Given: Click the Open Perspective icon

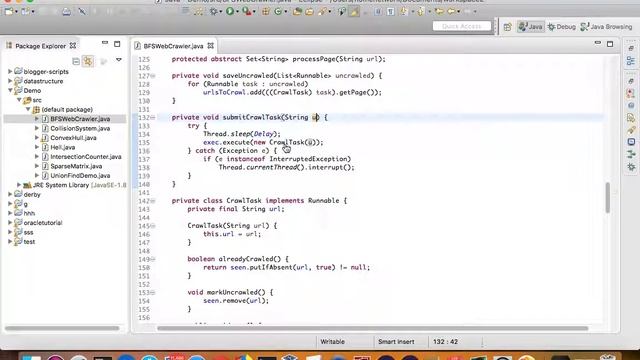Looking at the screenshot, I should (507, 27).
